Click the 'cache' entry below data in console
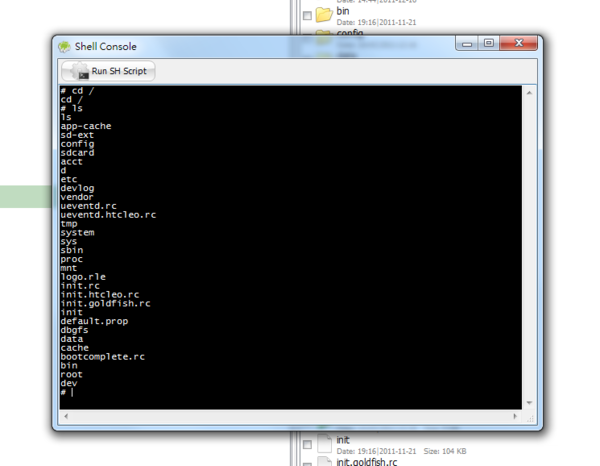This screenshot has width=600, height=466. [74, 348]
